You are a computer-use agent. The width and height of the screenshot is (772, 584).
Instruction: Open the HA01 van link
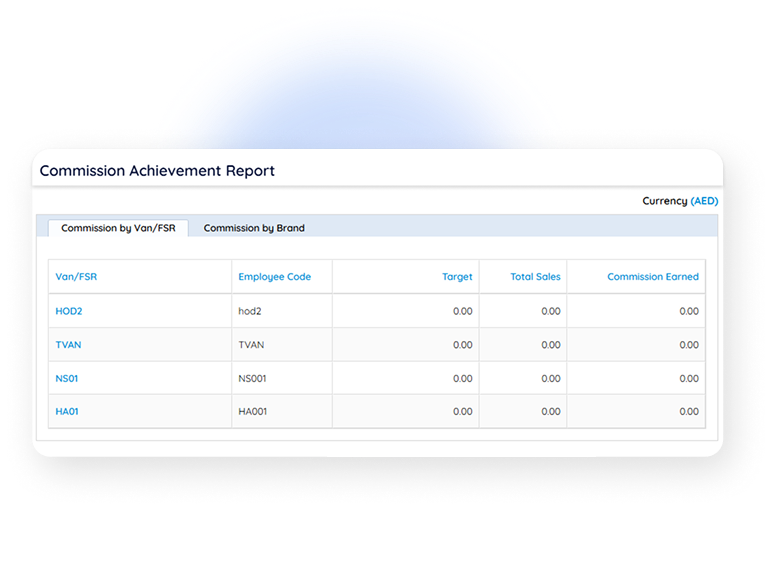point(67,412)
